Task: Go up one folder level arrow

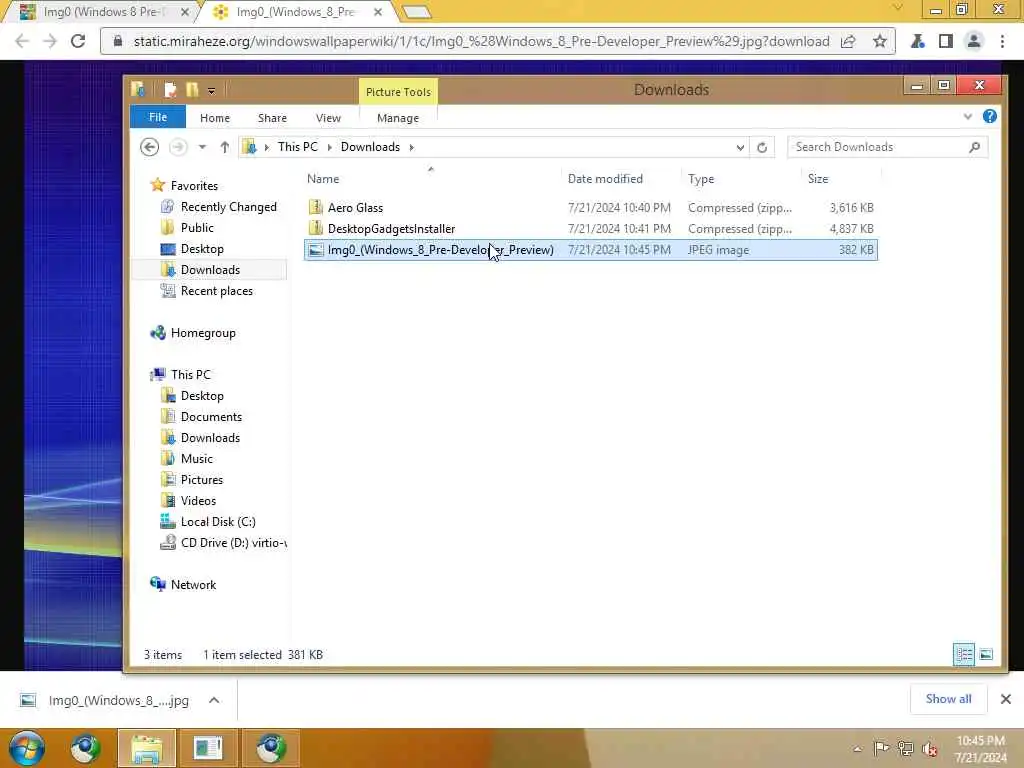Action: 225,147
